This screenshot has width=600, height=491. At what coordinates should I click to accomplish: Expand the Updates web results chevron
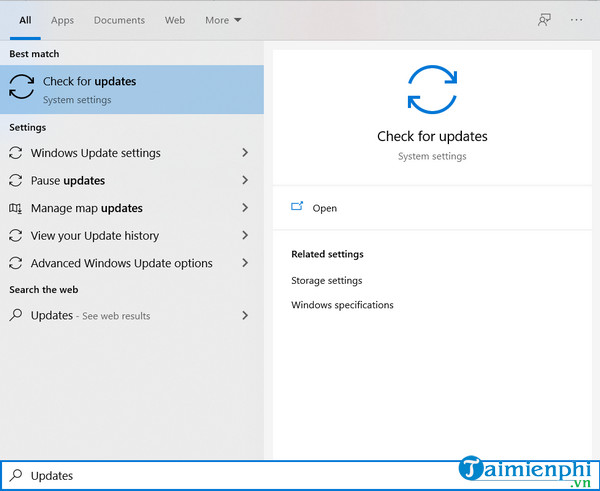(245, 315)
